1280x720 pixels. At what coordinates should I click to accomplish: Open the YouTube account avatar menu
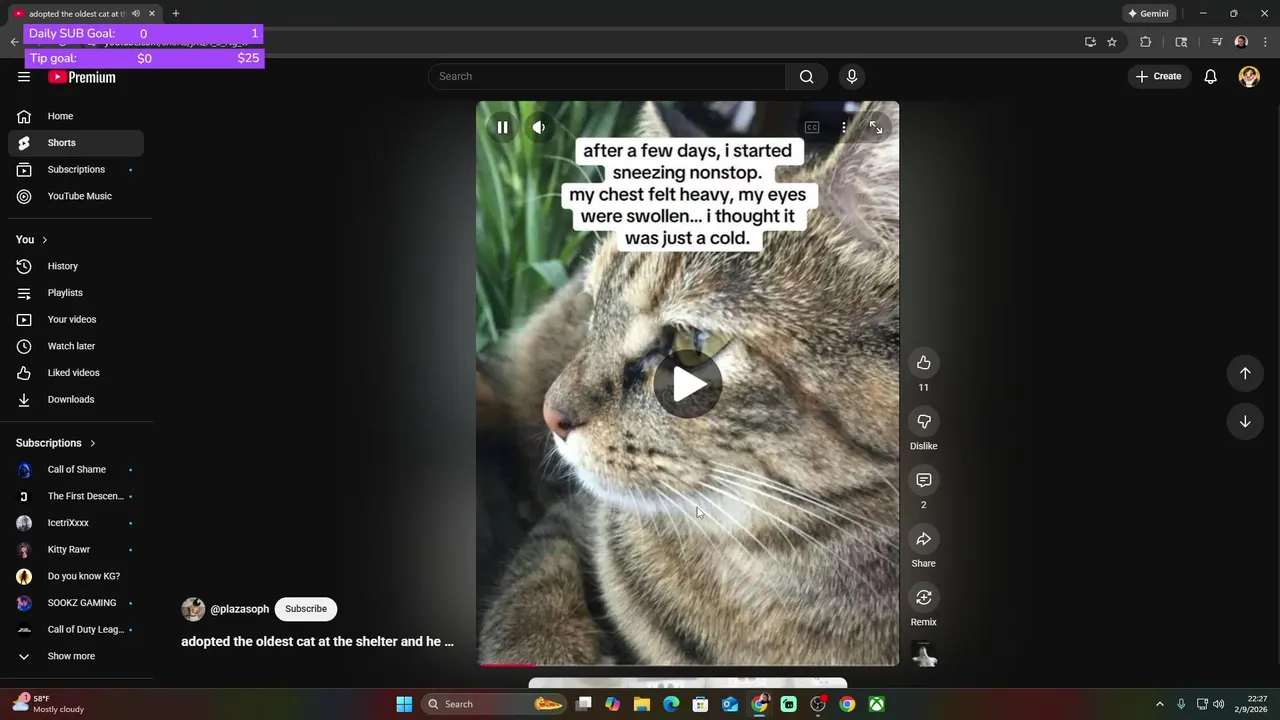click(x=1249, y=77)
